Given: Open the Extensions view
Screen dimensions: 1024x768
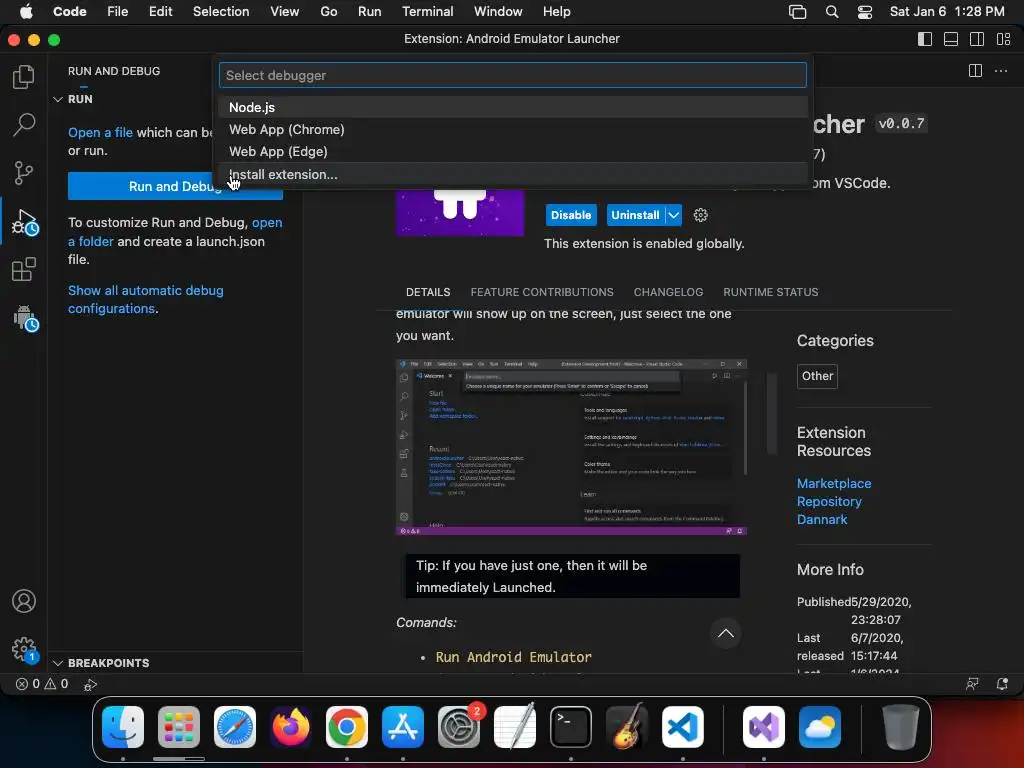Looking at the screenshot, I should pyautogui.click(x=24, y=269).
